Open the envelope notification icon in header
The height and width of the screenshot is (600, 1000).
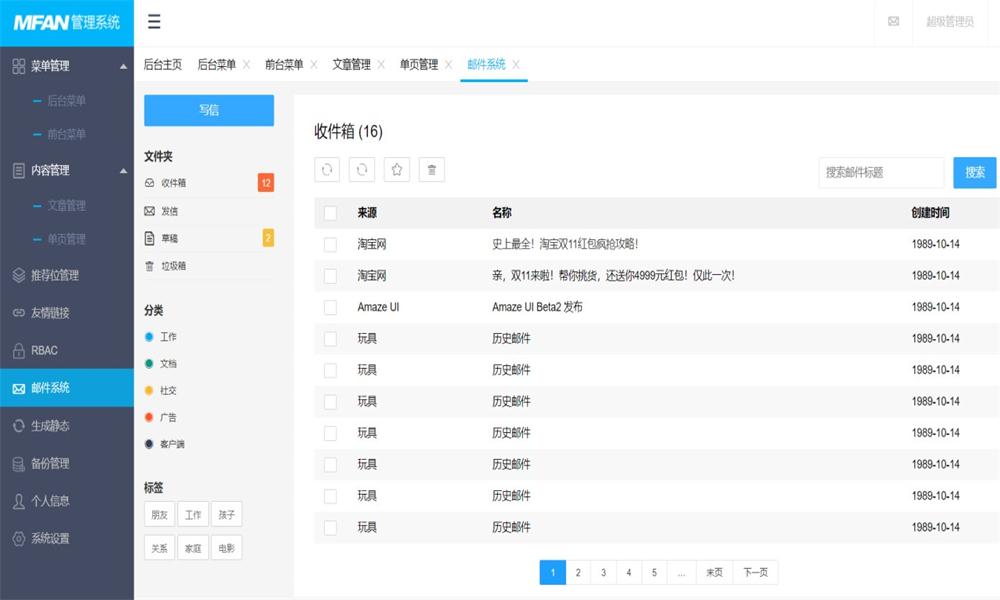[x=893, y=22]
